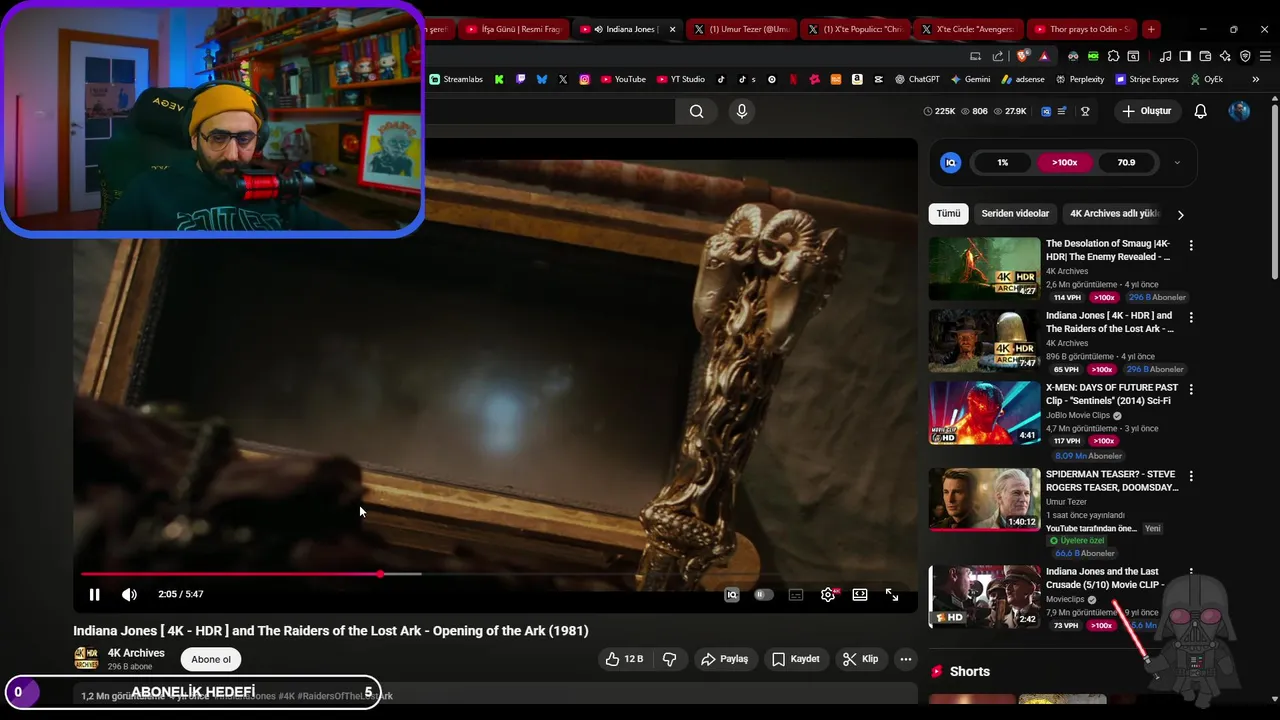Show hidden bookmarks with double chevron
Viewport: 1280px width, 720px height.
pos(1255,79)
